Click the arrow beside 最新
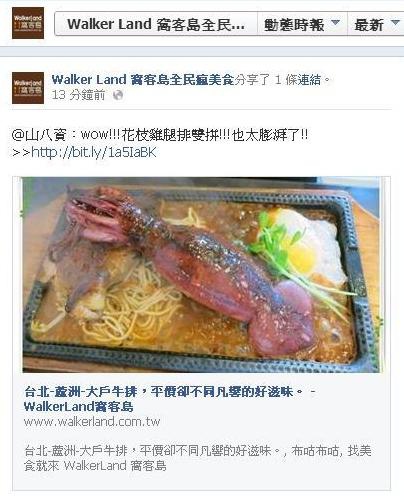This screenshot has width=404, height=502. point(395,23)
